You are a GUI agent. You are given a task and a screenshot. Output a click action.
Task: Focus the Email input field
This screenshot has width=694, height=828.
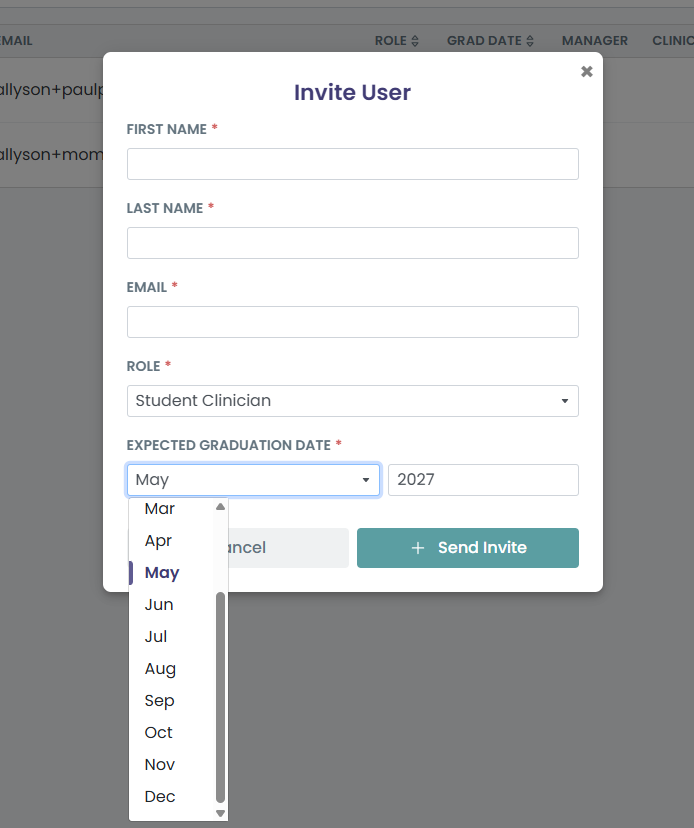pos(353,322)
